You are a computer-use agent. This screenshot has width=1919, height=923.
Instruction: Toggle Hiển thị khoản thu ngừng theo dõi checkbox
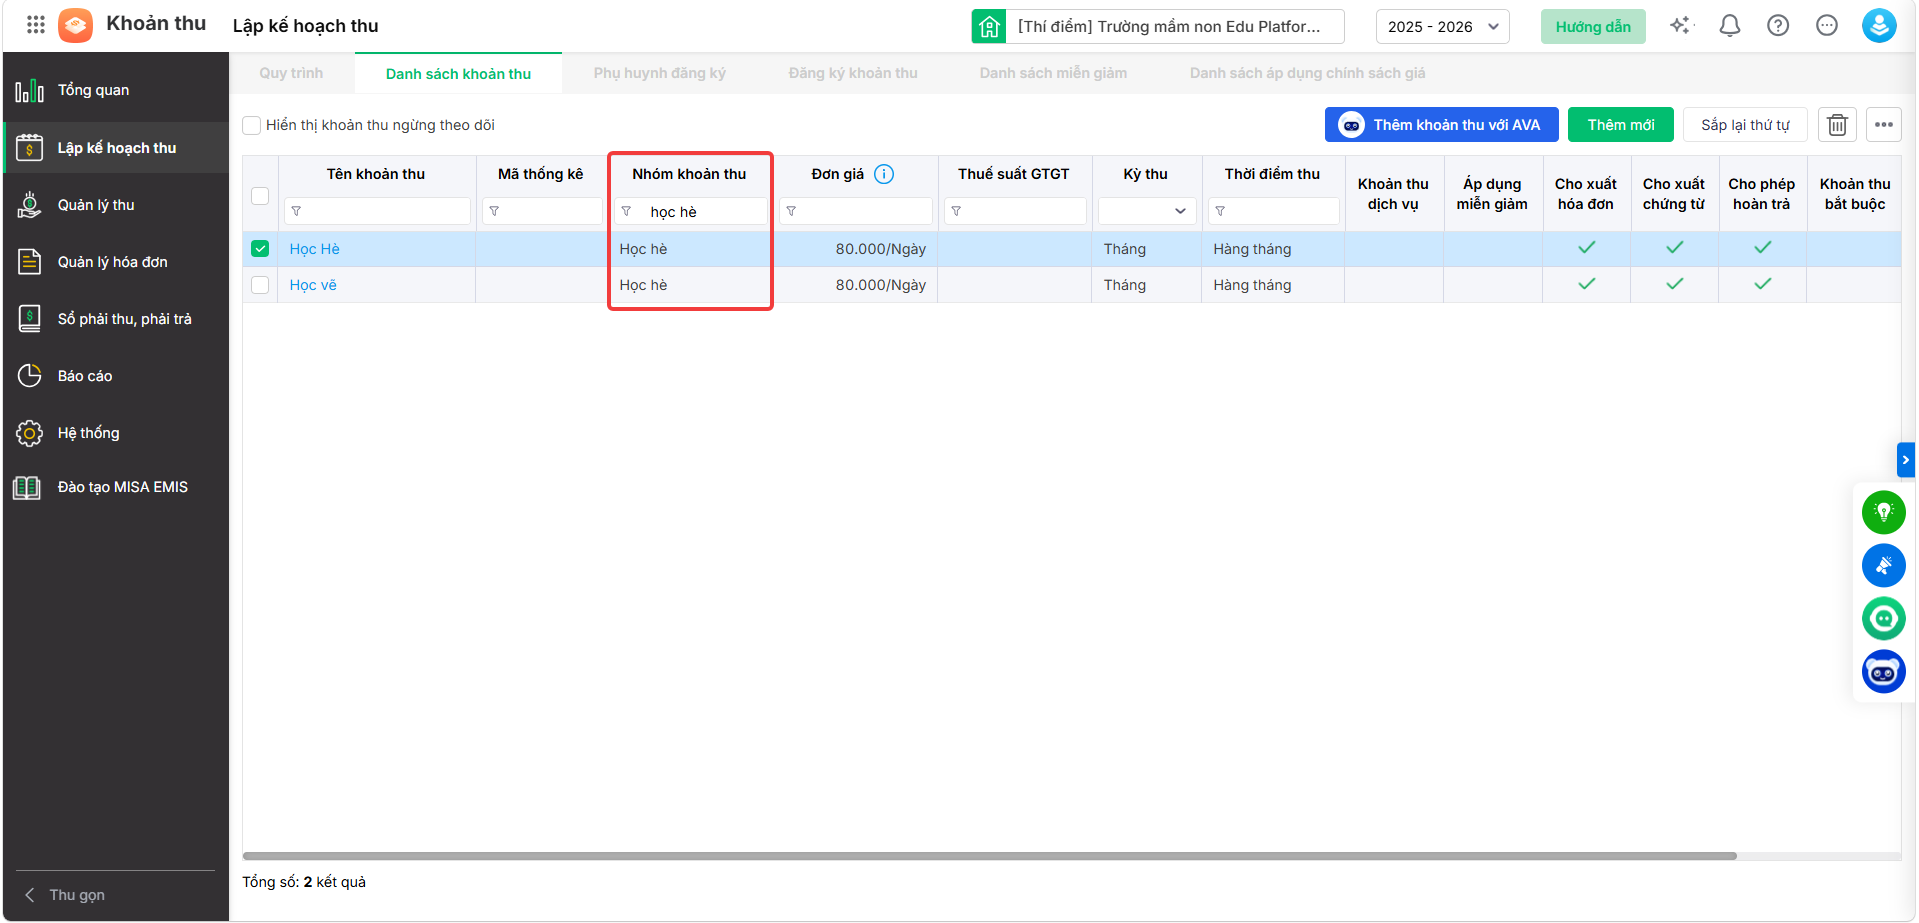(x=252, y=125)
